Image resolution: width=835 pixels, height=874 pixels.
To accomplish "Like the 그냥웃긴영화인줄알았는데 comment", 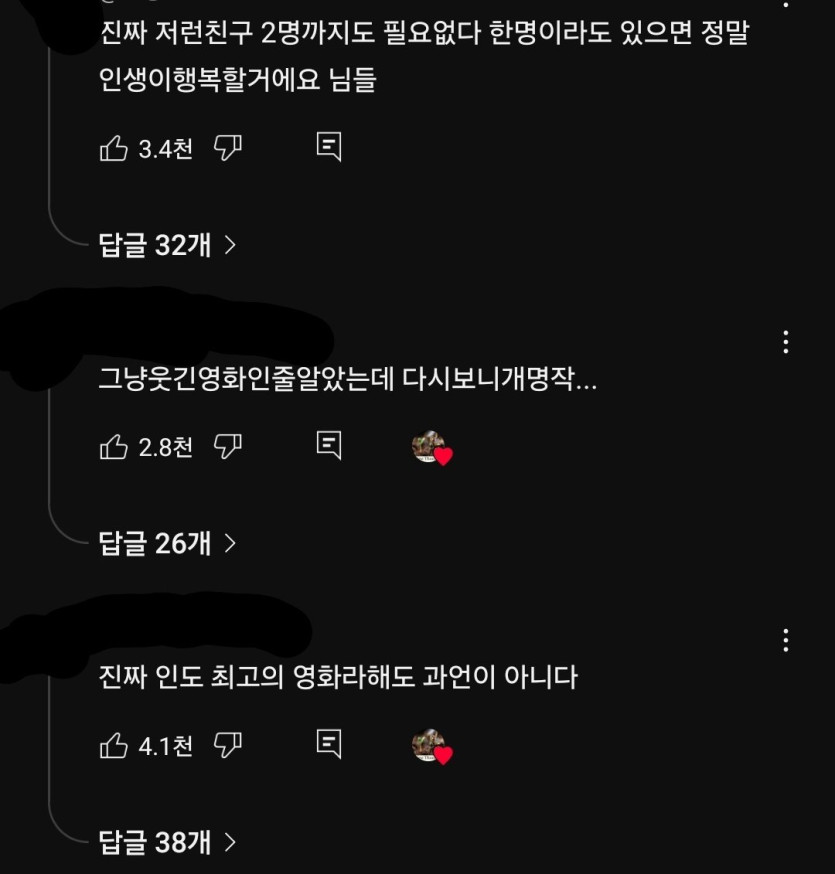I will click(x=114, y=447).
